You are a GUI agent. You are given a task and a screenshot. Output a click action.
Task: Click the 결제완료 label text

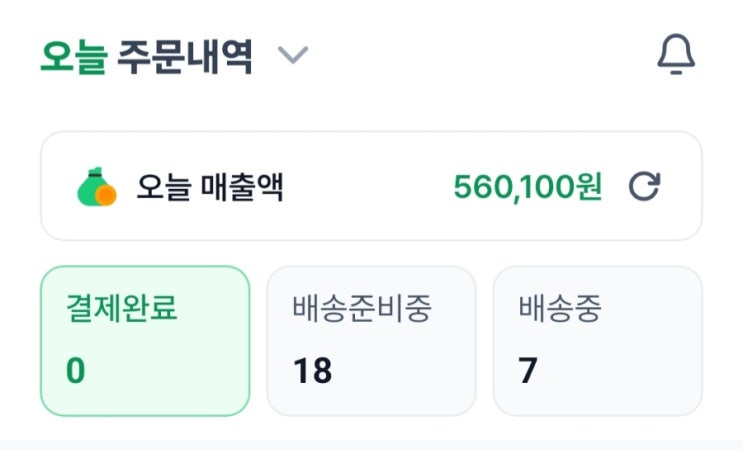pyautogui.click(x=122, y=309)
